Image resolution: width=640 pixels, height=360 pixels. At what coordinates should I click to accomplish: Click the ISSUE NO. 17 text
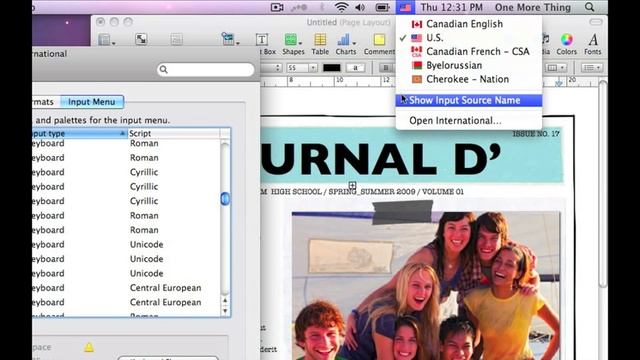pos(536,134)
